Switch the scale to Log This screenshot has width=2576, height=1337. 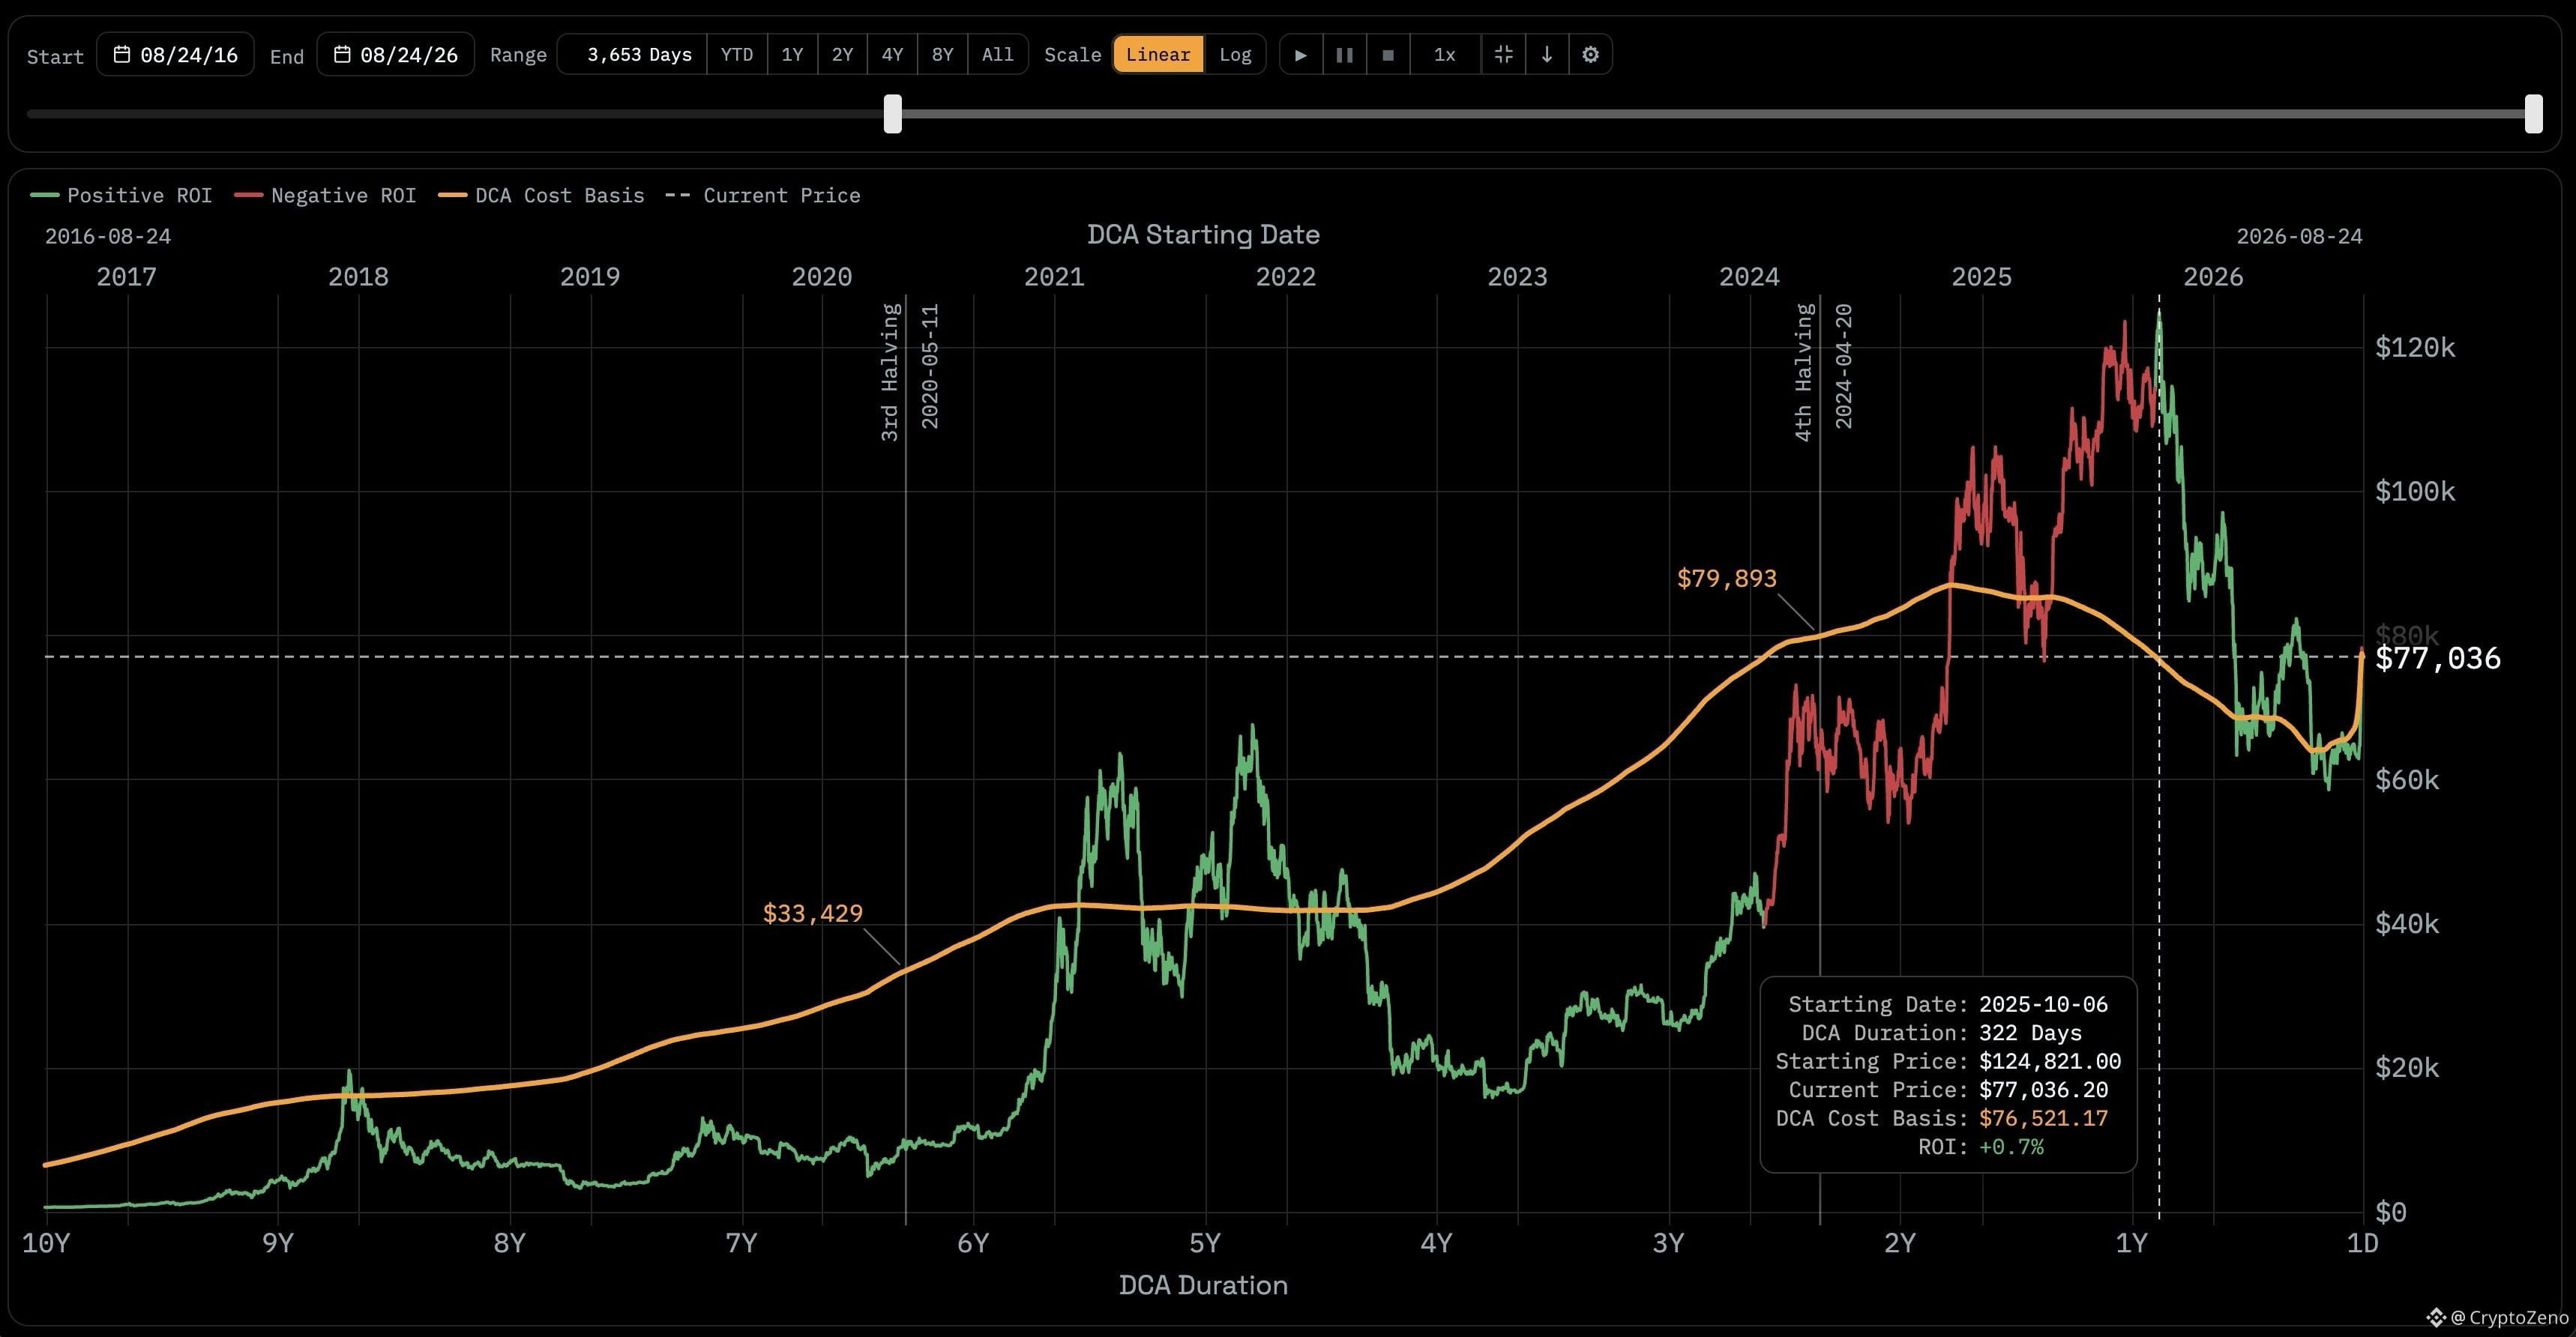1235,54
